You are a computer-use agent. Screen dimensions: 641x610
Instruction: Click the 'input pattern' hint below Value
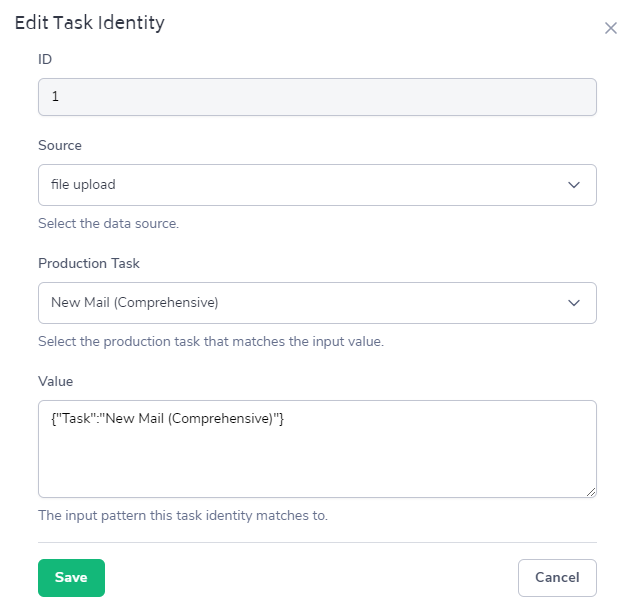pyautogui.click(x=182, y=516)
